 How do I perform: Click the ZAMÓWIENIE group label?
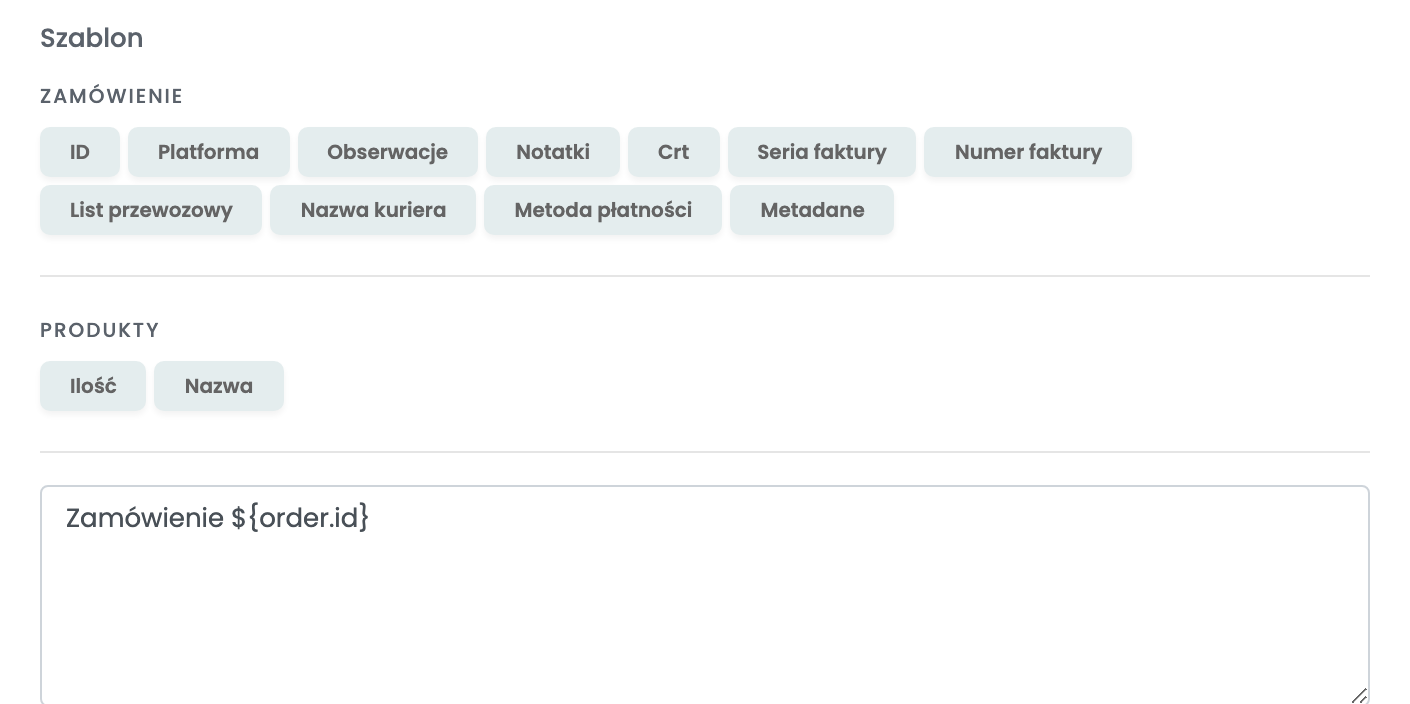(112, 96)
